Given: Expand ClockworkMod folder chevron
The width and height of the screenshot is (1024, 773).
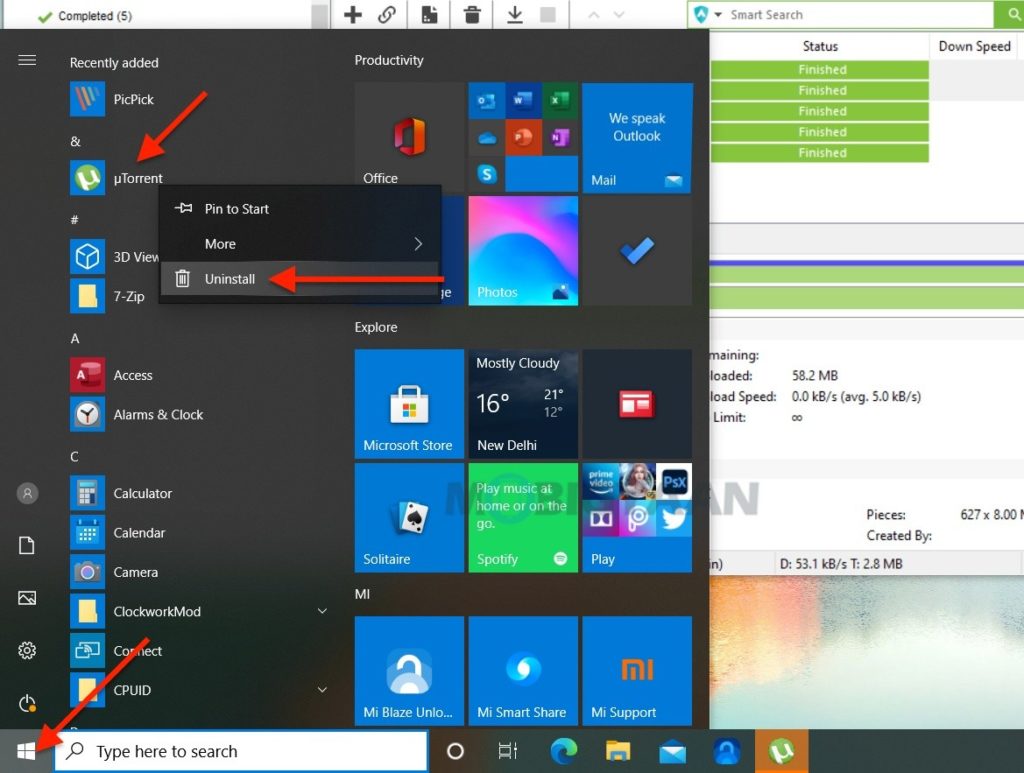Looking at the screenshot, I should click(x=322, y=611).
